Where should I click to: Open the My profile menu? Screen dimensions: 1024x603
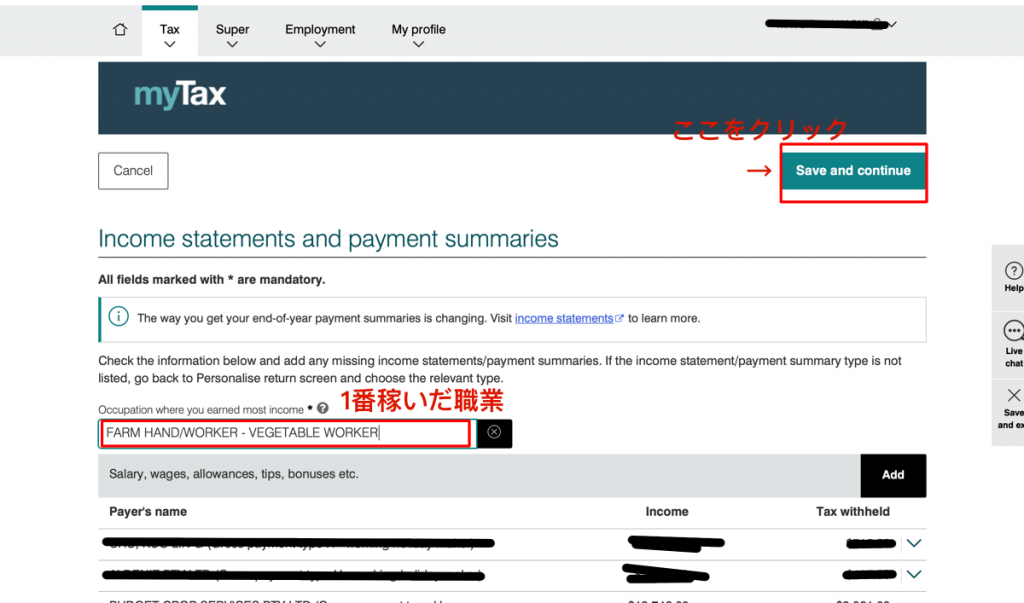pos(418,34)
